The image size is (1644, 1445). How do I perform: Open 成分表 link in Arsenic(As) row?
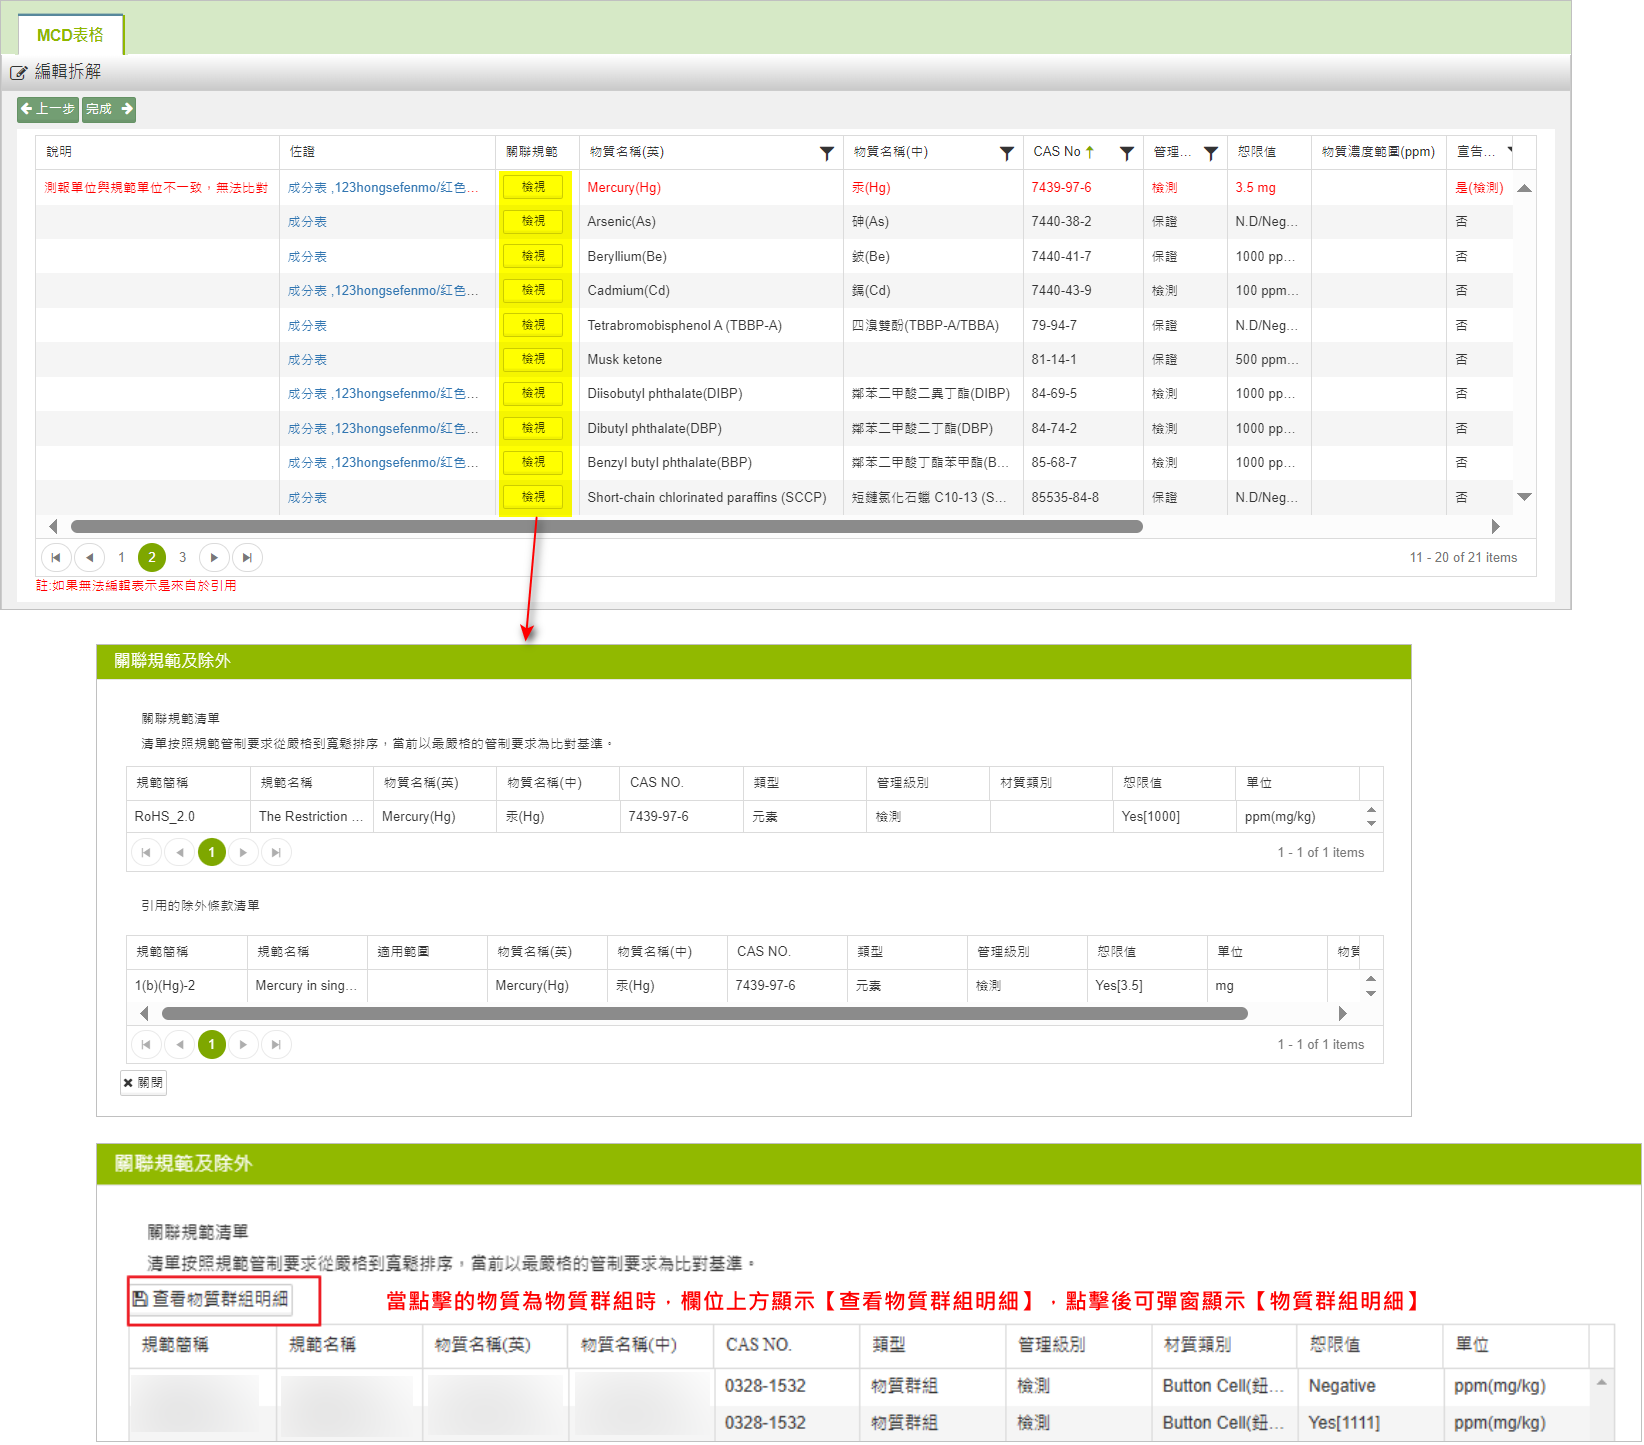pos(307,222)
